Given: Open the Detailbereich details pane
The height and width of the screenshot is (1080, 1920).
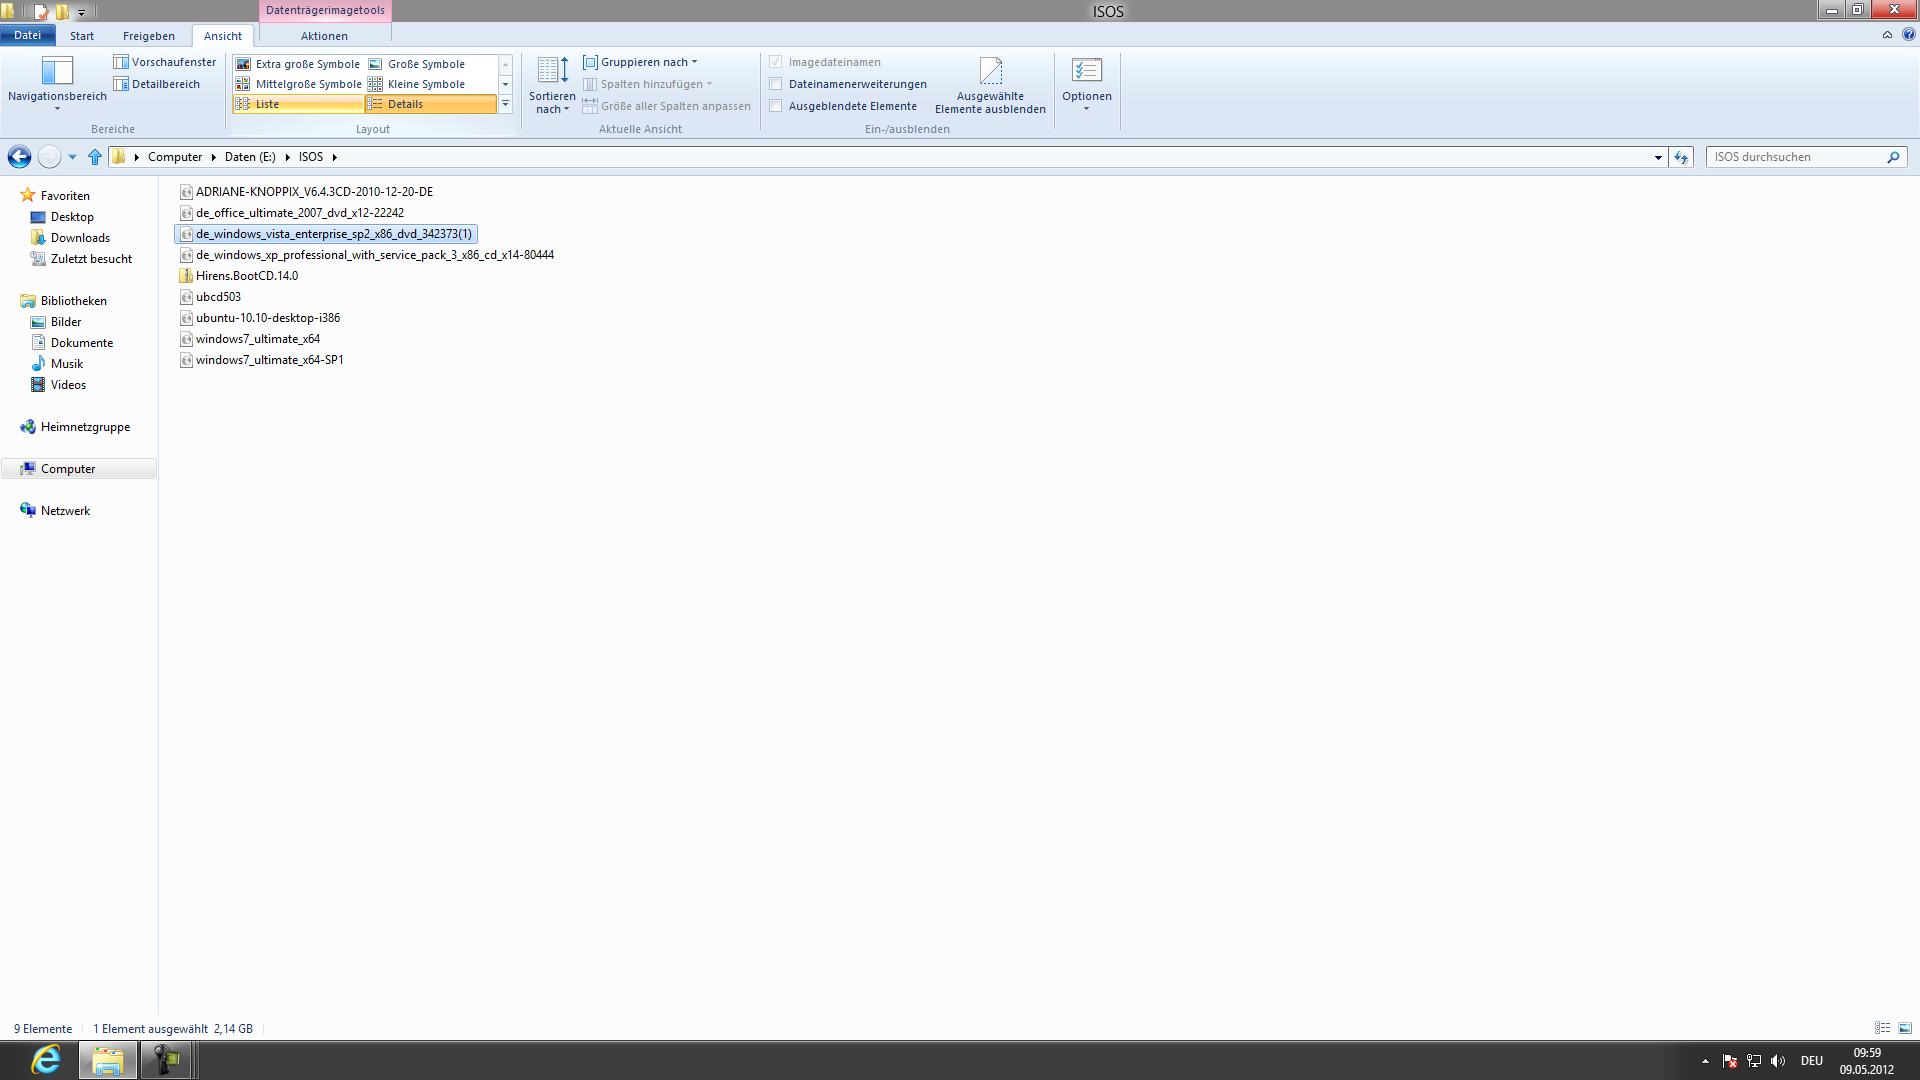Looking at the screenshot, I should (x=157, y=83).
